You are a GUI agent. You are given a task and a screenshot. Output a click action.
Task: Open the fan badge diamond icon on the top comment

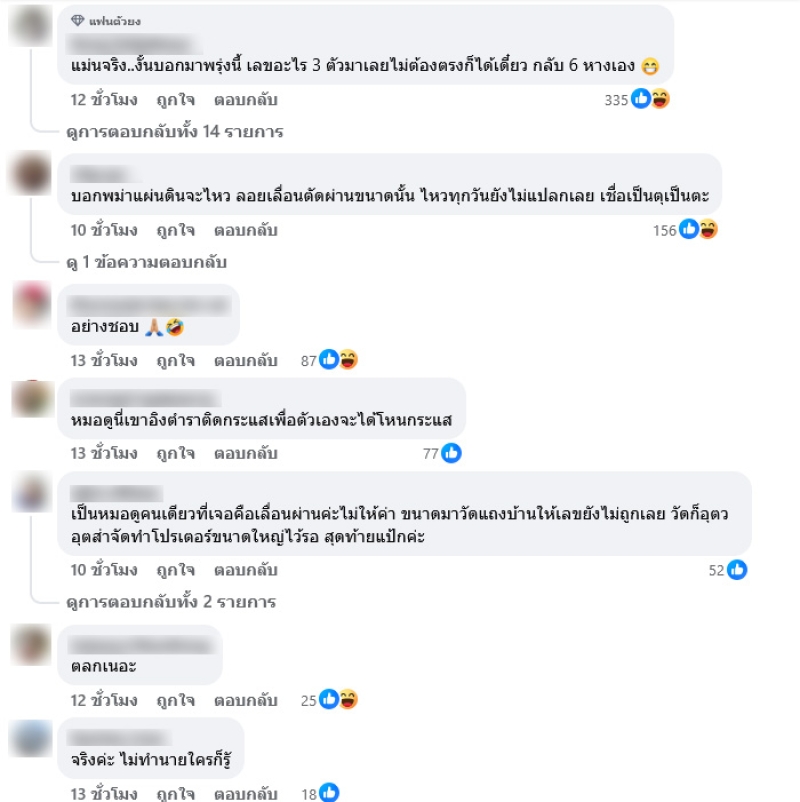pos(77,20)
